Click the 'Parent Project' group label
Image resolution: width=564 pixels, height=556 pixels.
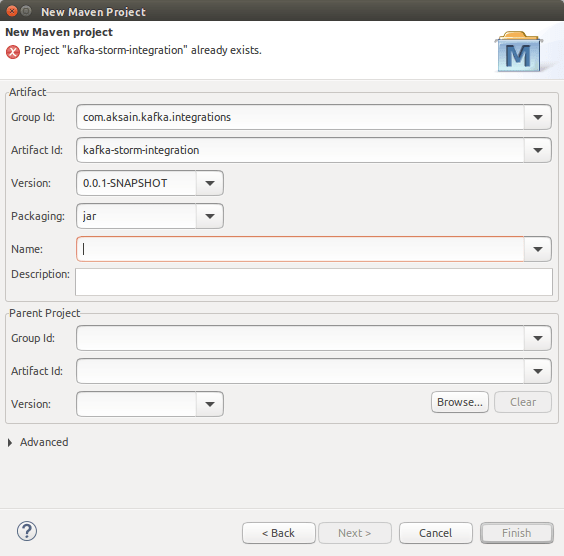pyautogui.click(x=44, y=313)
